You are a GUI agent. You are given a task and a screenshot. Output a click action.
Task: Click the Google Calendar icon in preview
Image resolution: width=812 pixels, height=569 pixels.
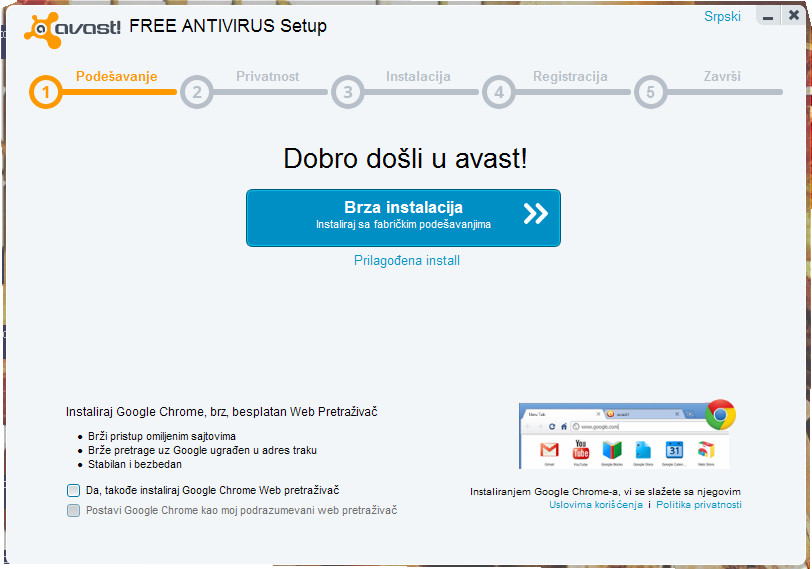[674, 449]
